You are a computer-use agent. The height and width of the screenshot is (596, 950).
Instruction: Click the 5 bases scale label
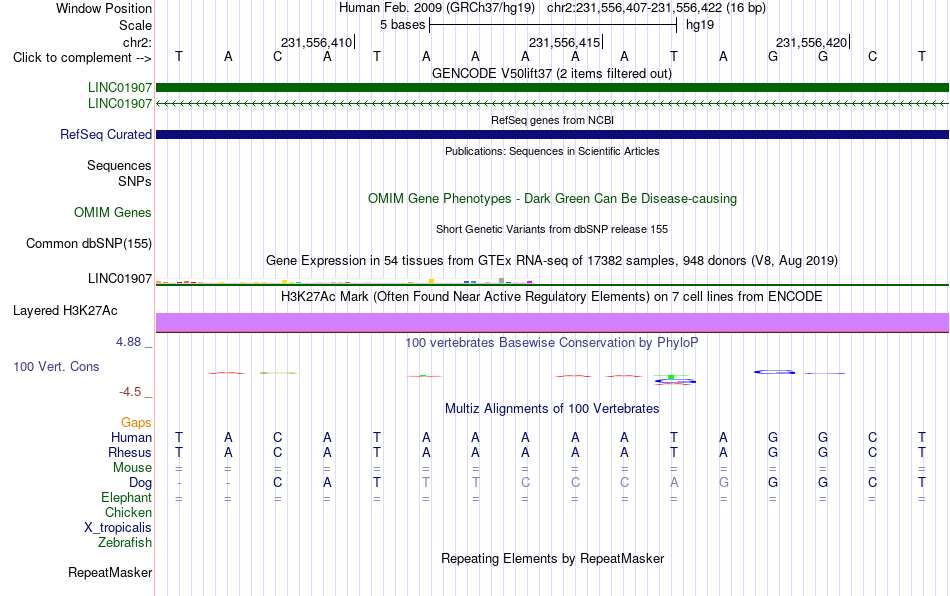pos(402,25)
